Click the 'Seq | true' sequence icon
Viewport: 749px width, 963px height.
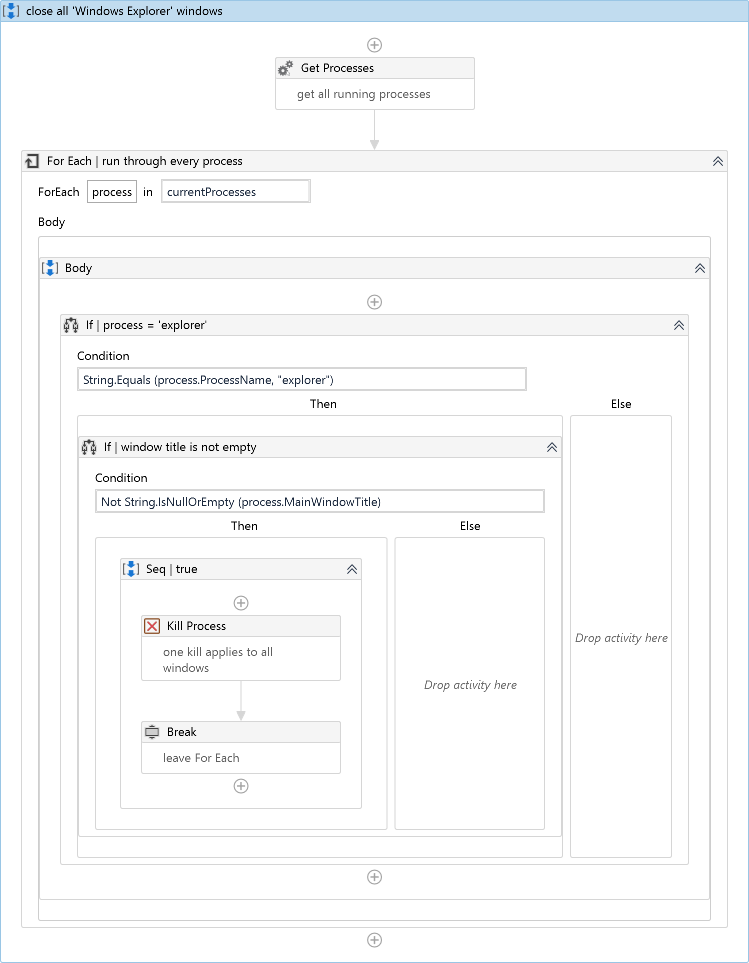(x=131, y=569)
